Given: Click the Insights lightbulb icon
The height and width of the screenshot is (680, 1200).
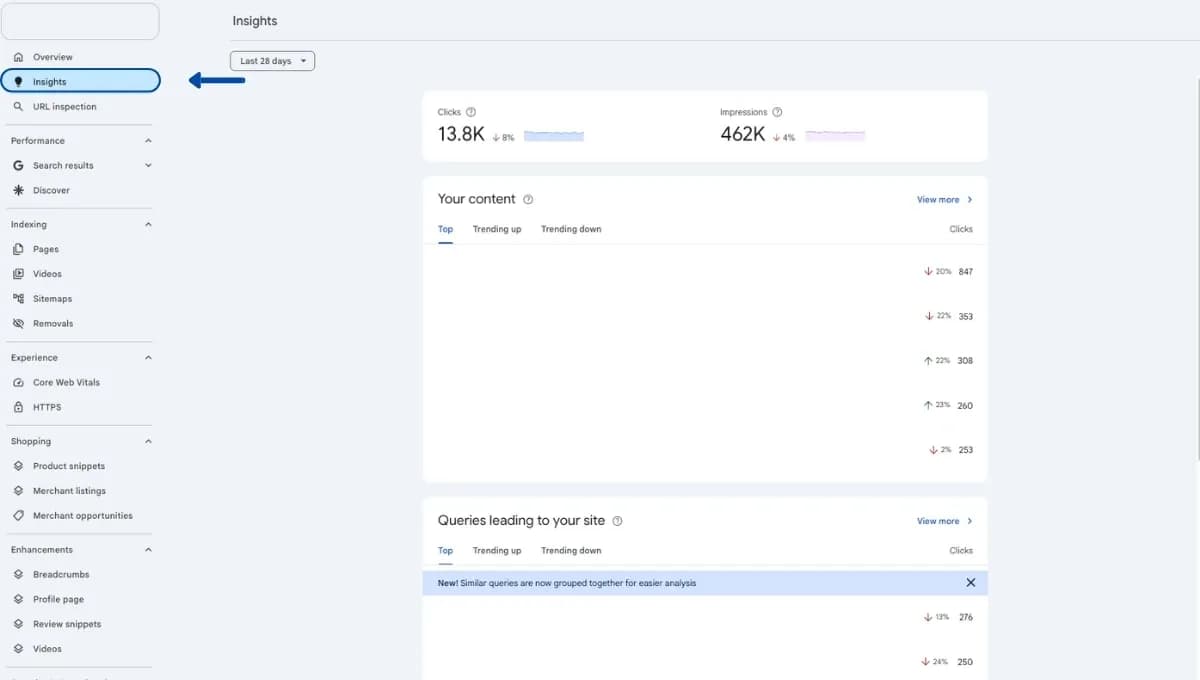Looking at the screenshot, I should point(18,82).
